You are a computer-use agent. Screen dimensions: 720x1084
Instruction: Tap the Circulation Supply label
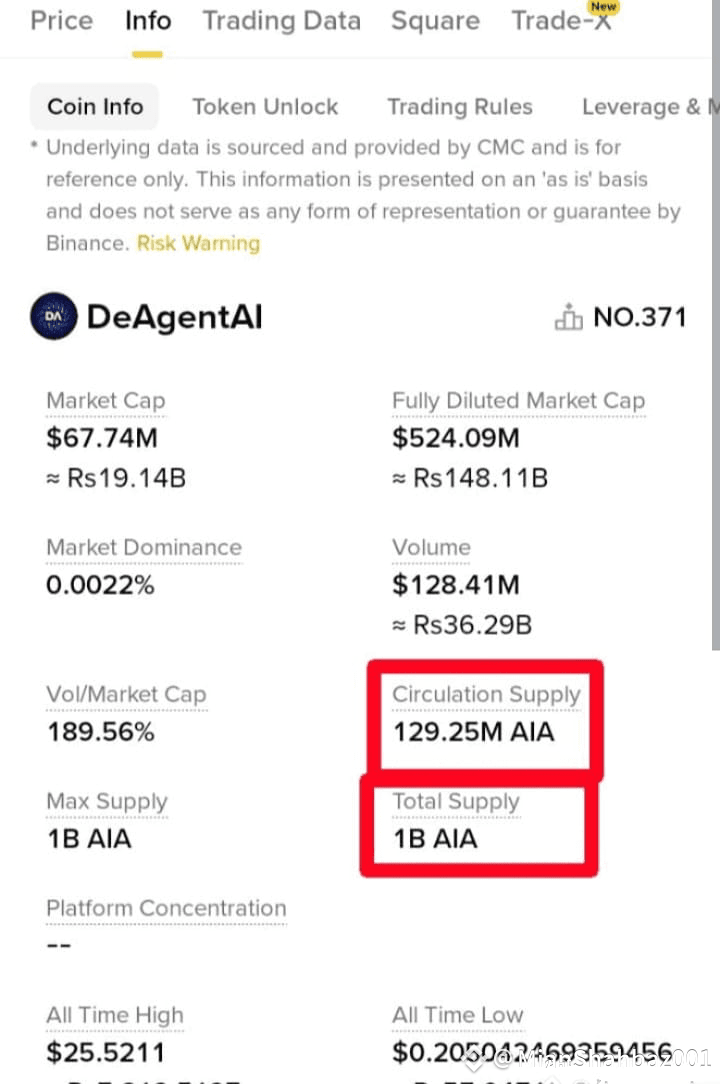tap(486, 695)
